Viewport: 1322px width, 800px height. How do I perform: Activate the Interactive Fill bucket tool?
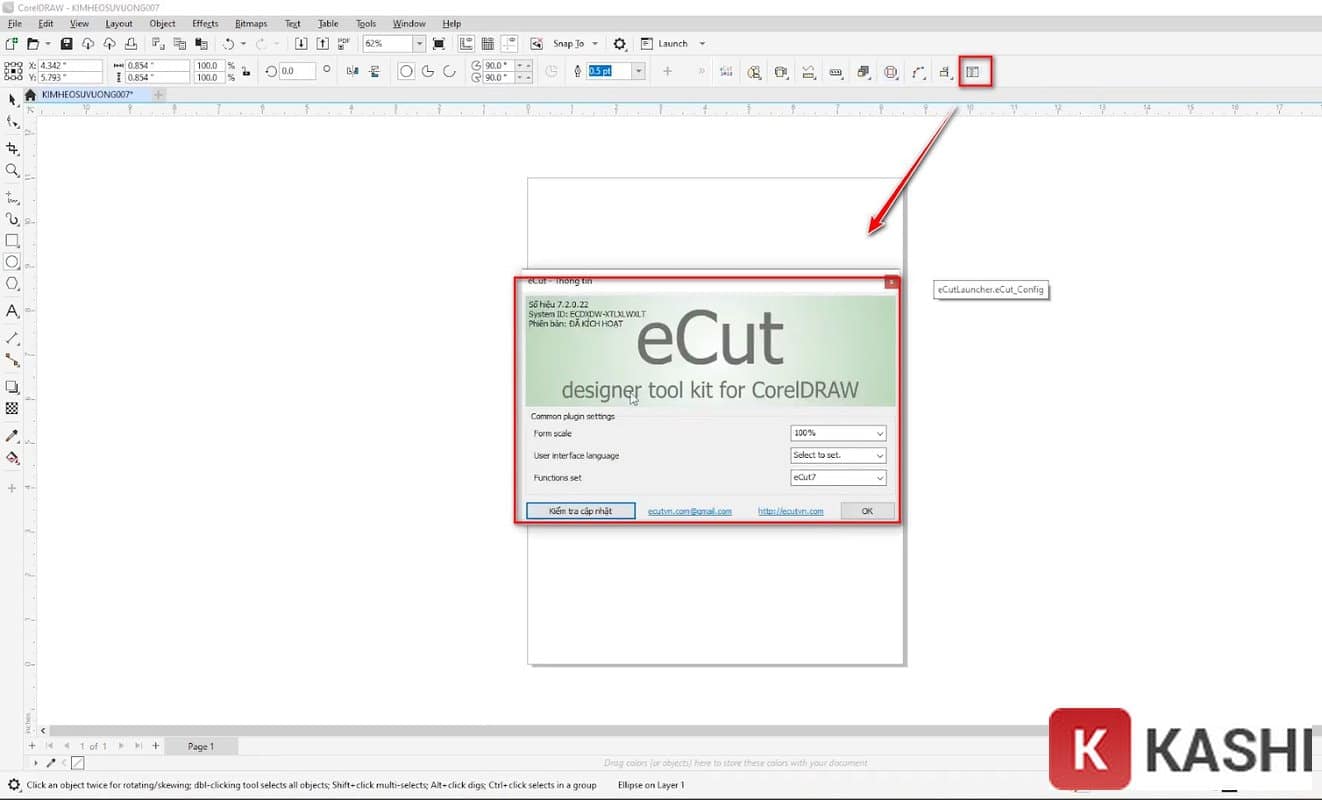tap(12, 458)
